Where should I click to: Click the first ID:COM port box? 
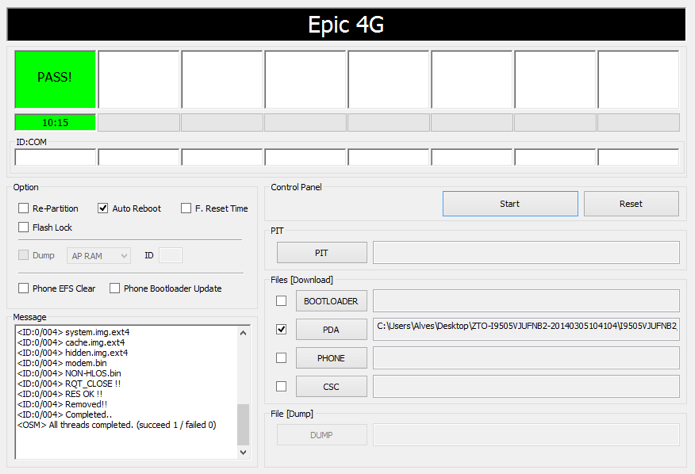55,157
